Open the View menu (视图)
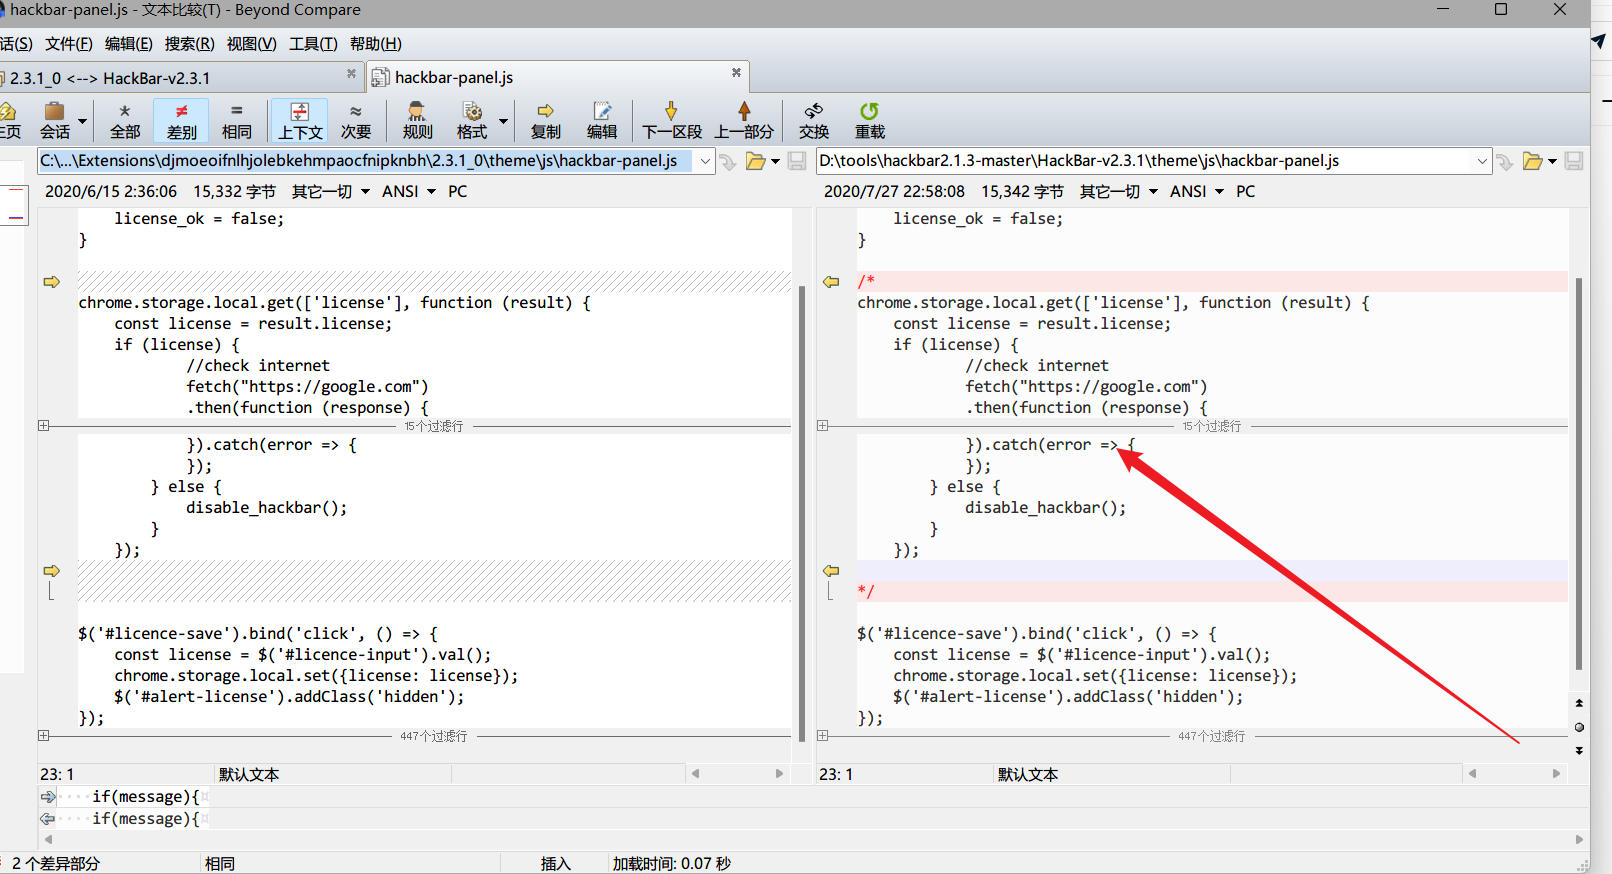 click(252, 44)
